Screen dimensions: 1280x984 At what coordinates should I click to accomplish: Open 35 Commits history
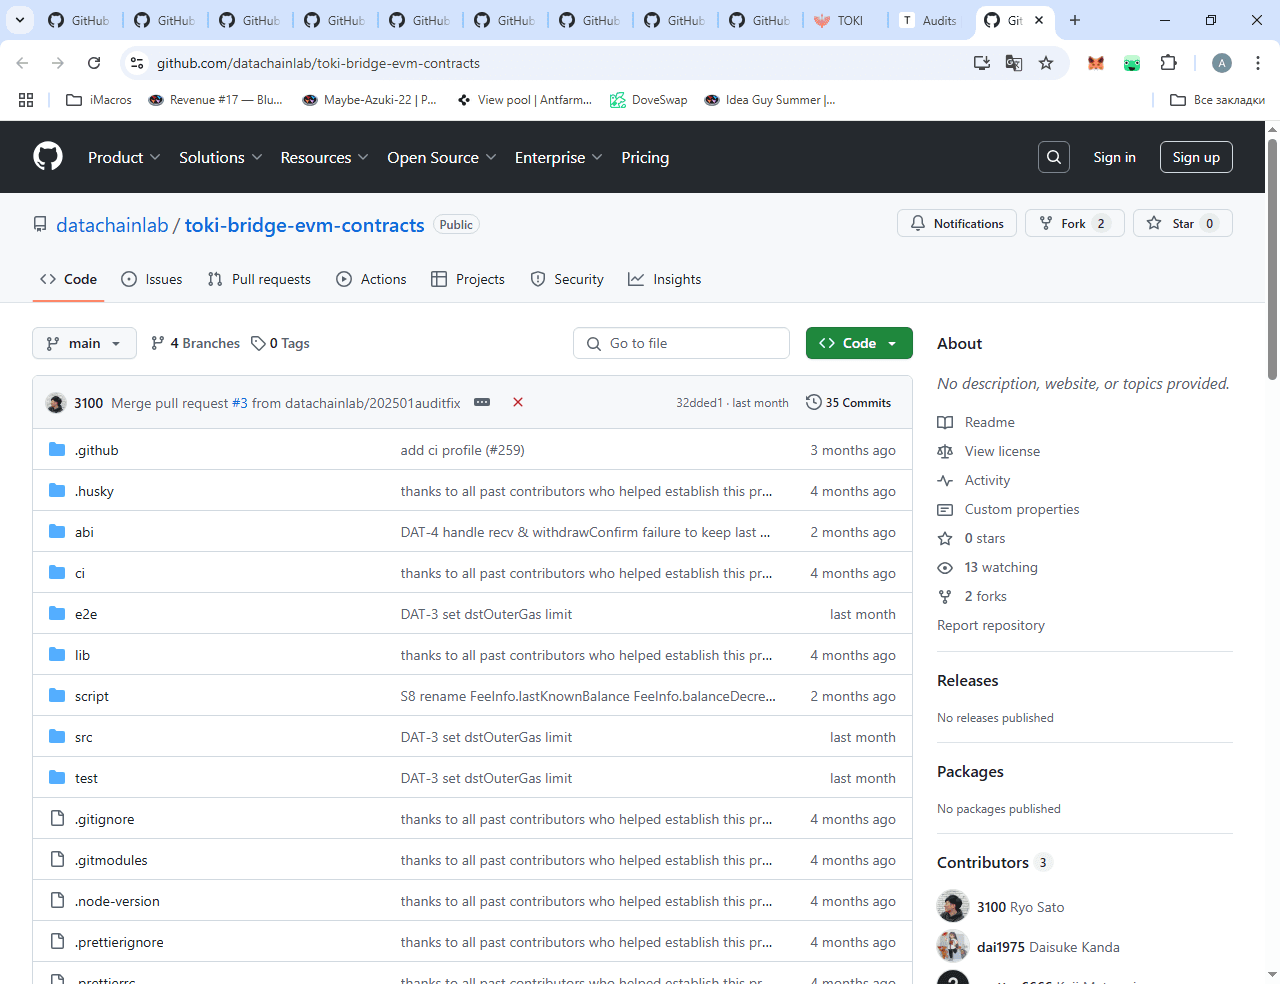click(x=849, y=402)
